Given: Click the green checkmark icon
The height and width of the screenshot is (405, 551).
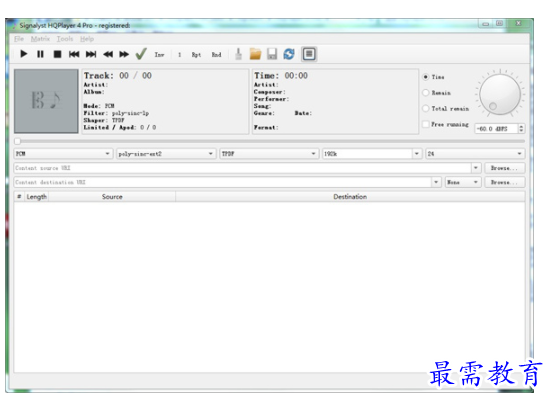Looking at the screenshot, I should coord(141,54).
